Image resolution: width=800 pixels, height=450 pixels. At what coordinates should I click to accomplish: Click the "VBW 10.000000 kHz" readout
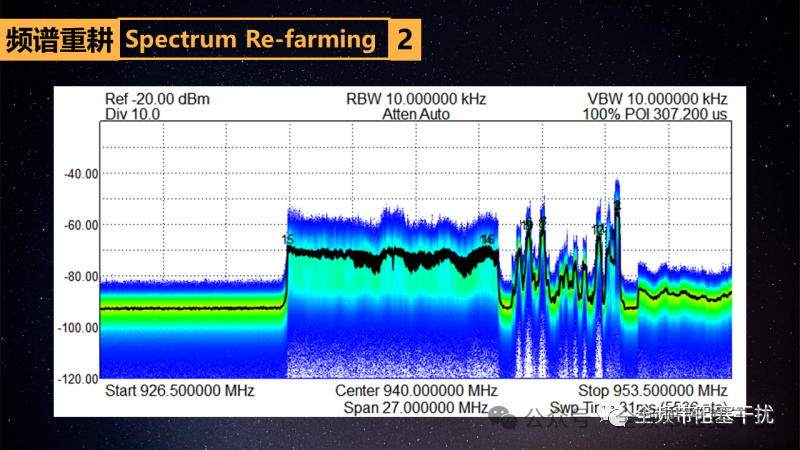point(657,99)
